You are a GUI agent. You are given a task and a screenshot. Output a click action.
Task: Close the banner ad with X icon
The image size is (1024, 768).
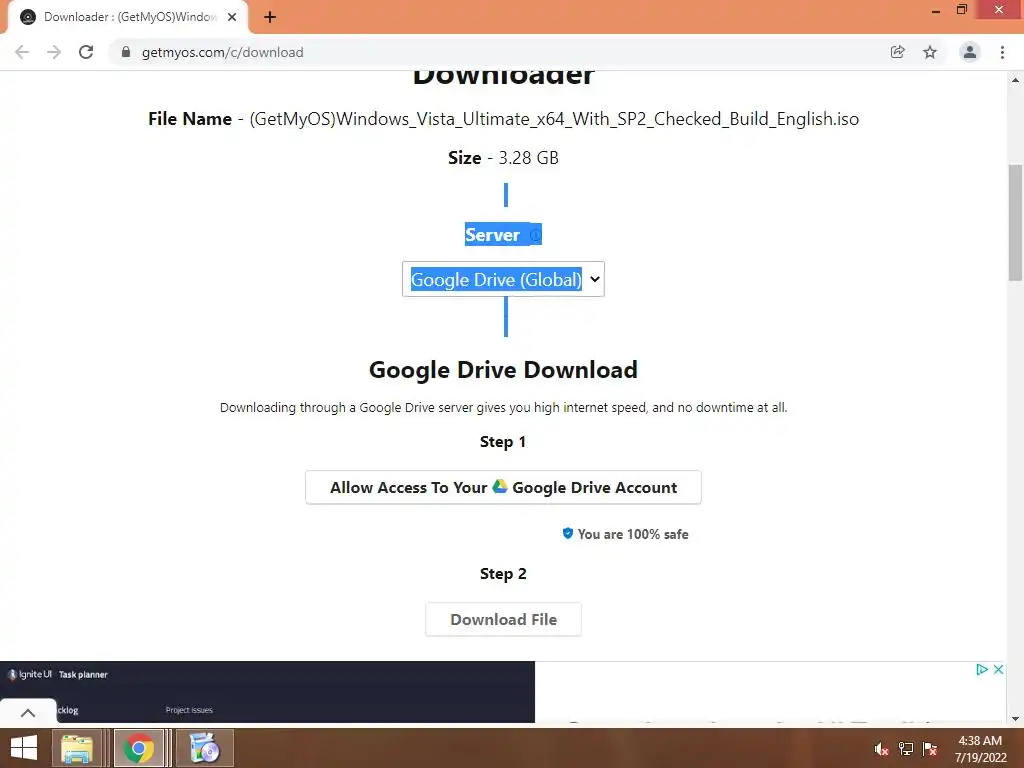tap(999, 669)
